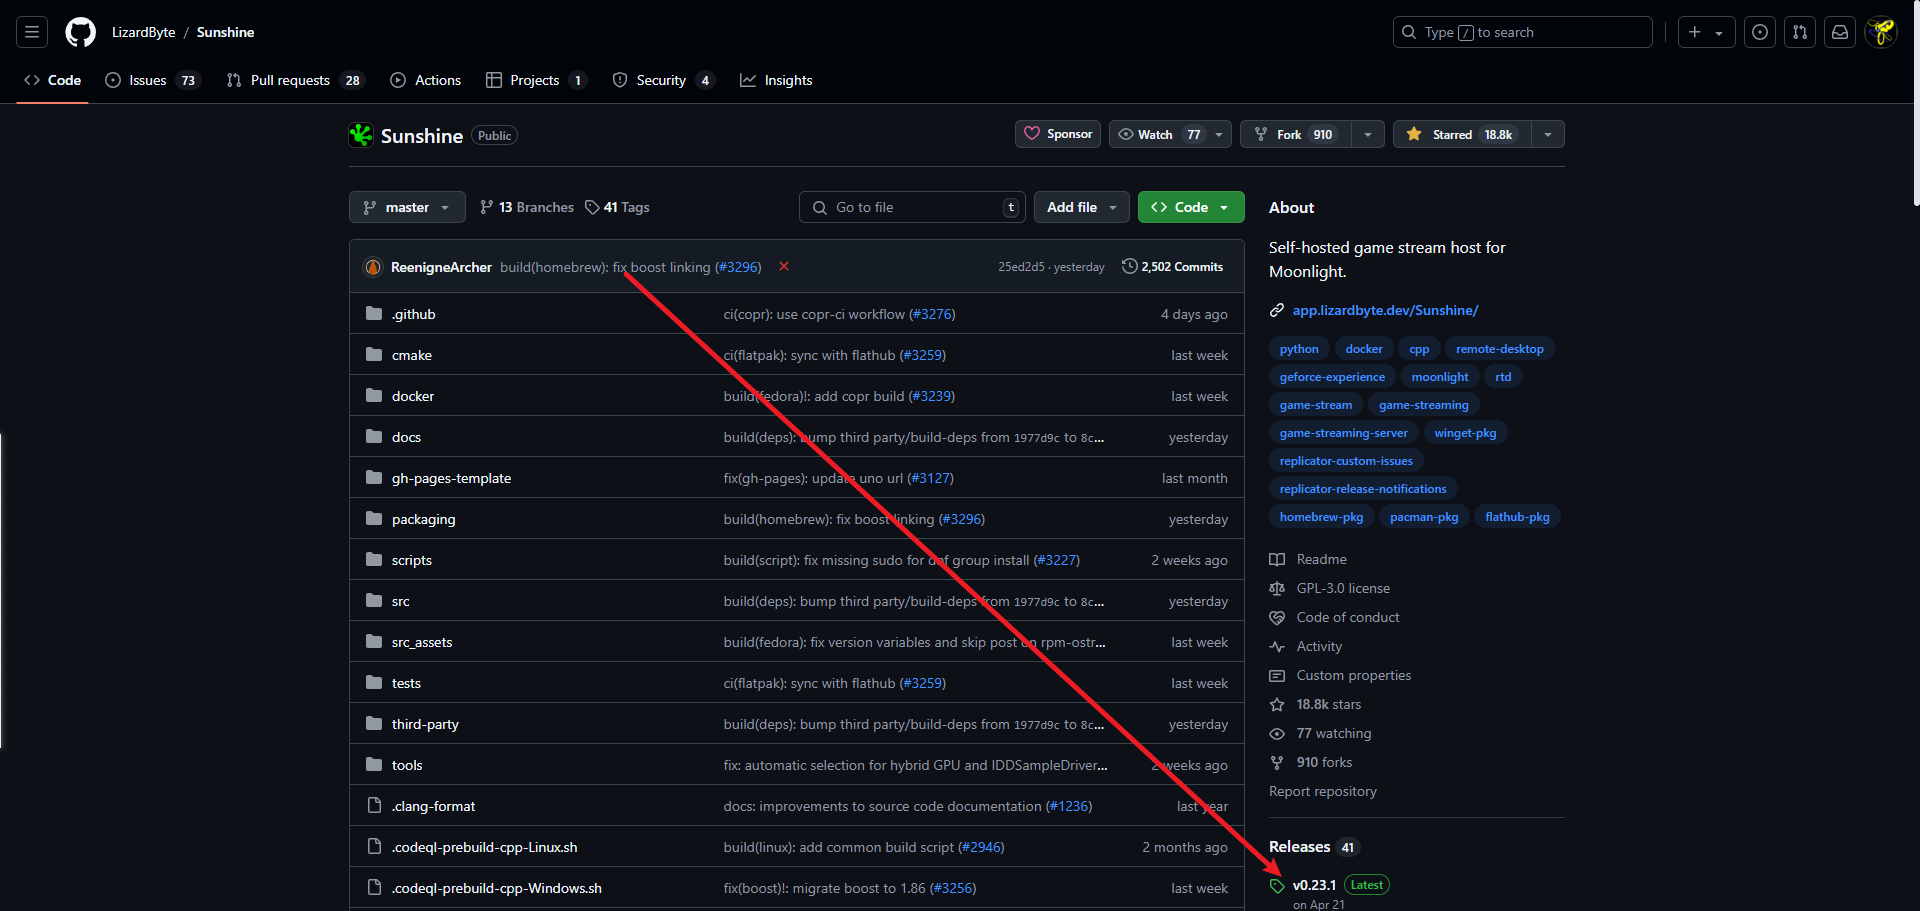1920x911 pixels.
Task: Fork the repository with Fork button
Action: pos(1295,134)
